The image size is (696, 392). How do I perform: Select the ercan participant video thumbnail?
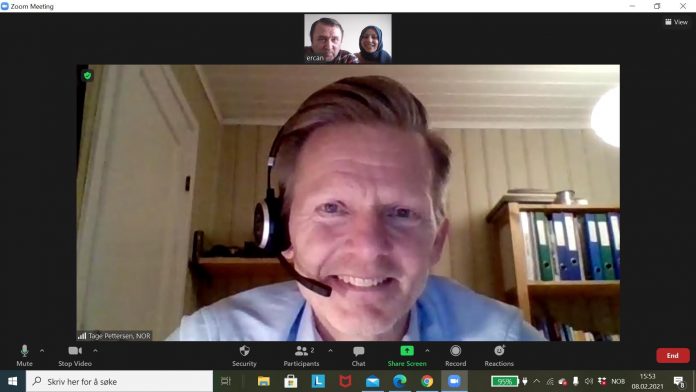point(348,39)
